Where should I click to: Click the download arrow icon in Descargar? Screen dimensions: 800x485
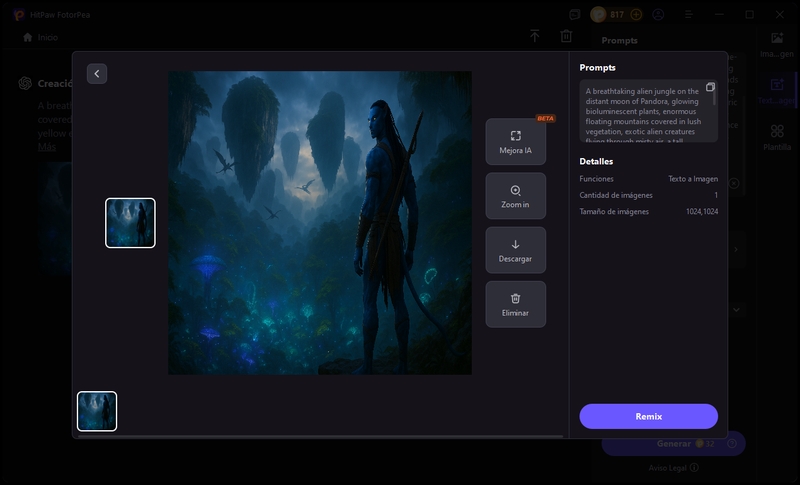point(515,244)
